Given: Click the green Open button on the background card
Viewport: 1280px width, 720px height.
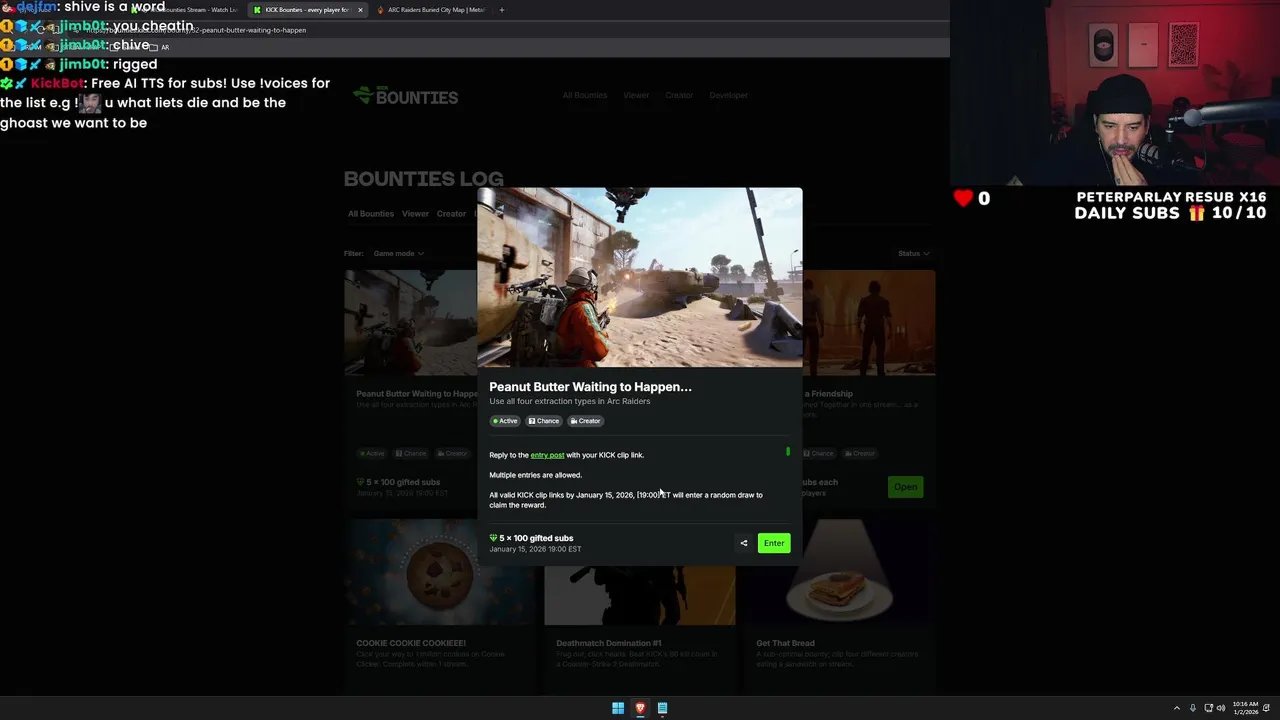Looking at the screenshot, I should click(x=905, y=487).
